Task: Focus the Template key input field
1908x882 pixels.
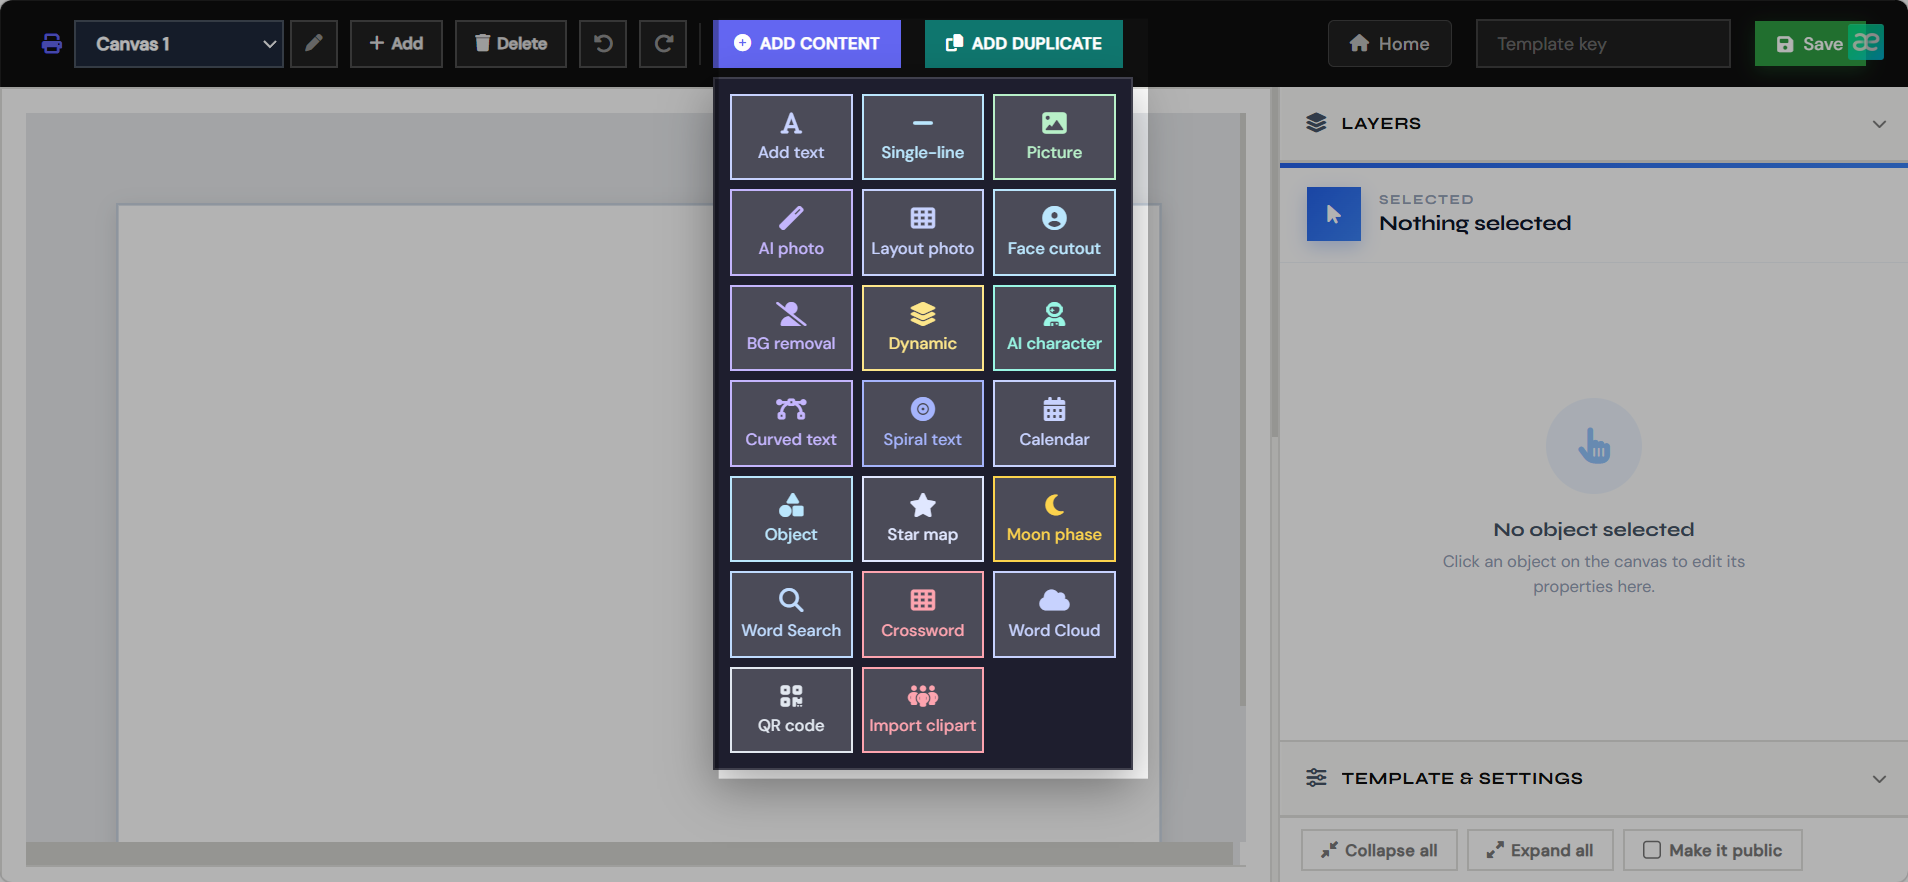Action: [x=1603, y=44]
